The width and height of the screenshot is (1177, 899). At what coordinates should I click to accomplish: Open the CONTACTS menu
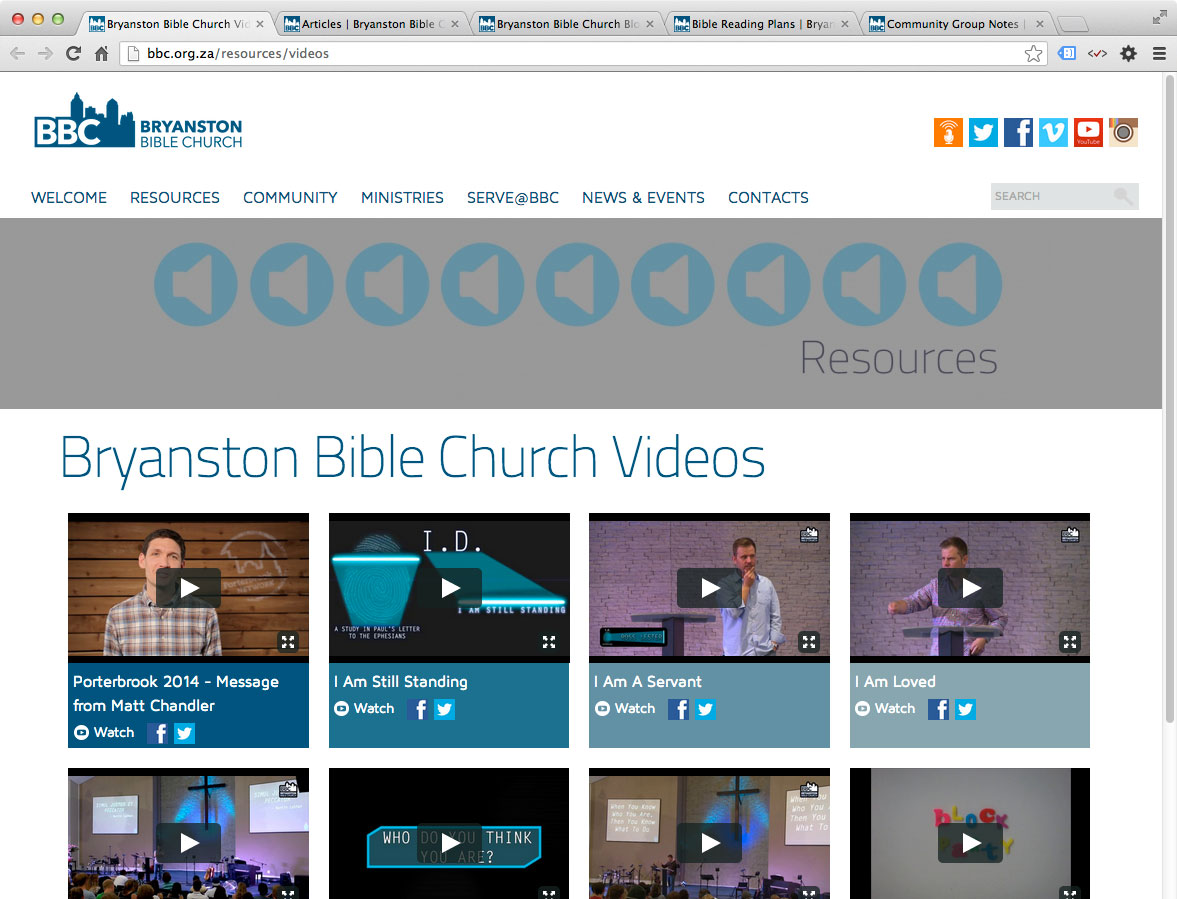[x=768, y=197]
